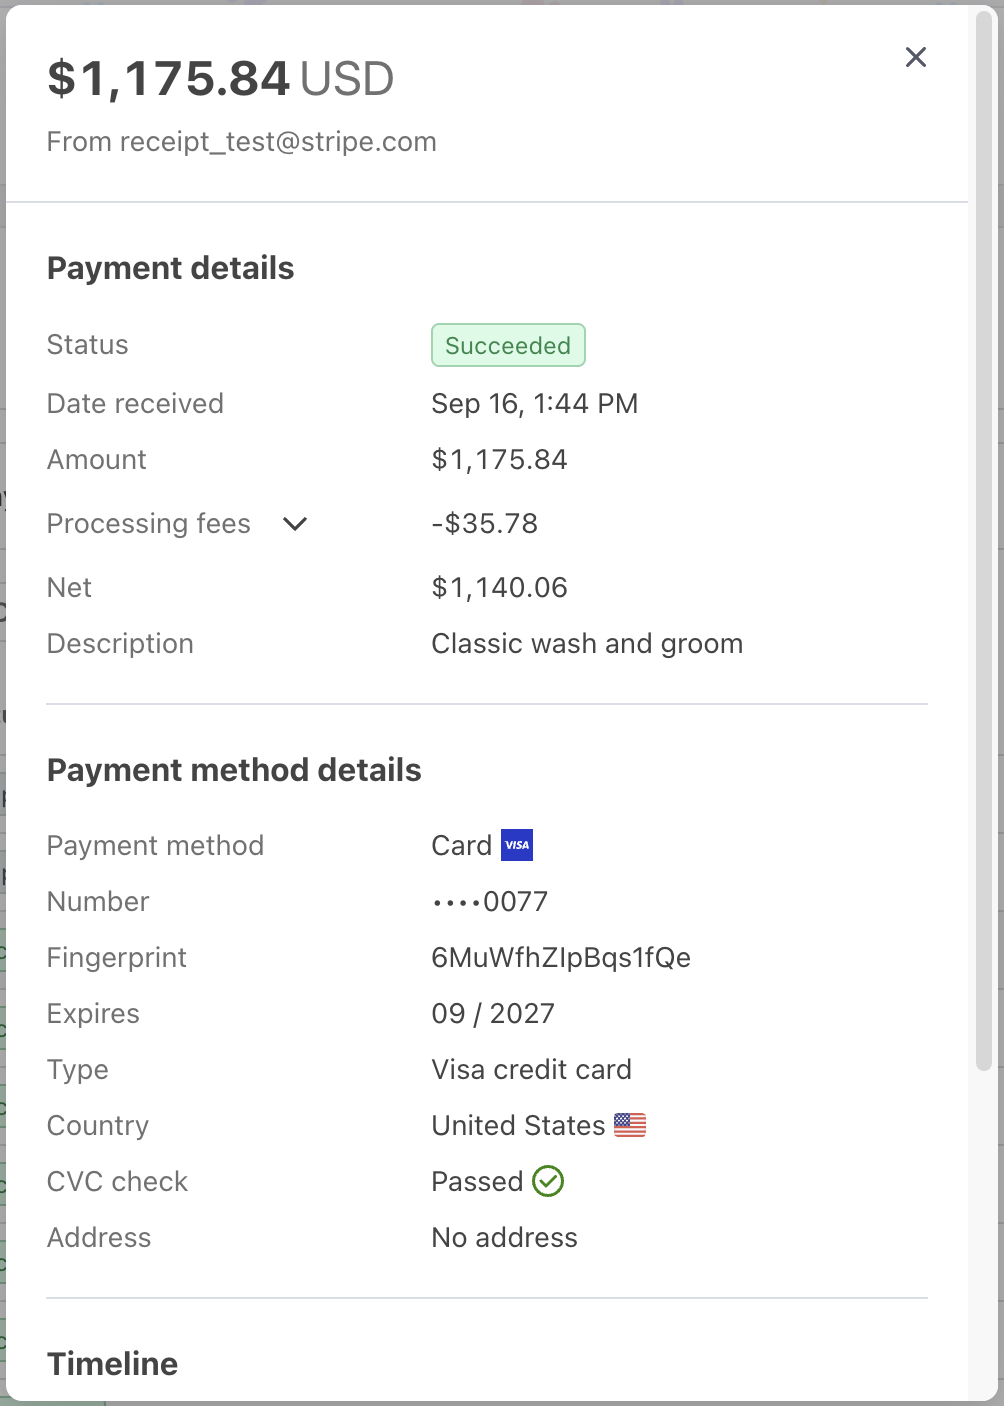The height and width of the screenshot is (1406, 1004).
Task: Click the CVC check field label
Action: 117,1182
